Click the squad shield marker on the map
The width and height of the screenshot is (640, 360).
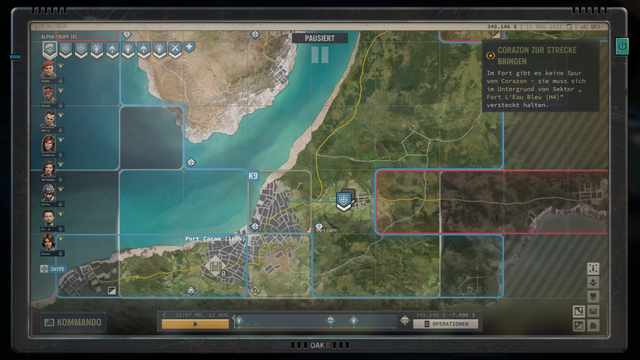[x=344, y=201]
